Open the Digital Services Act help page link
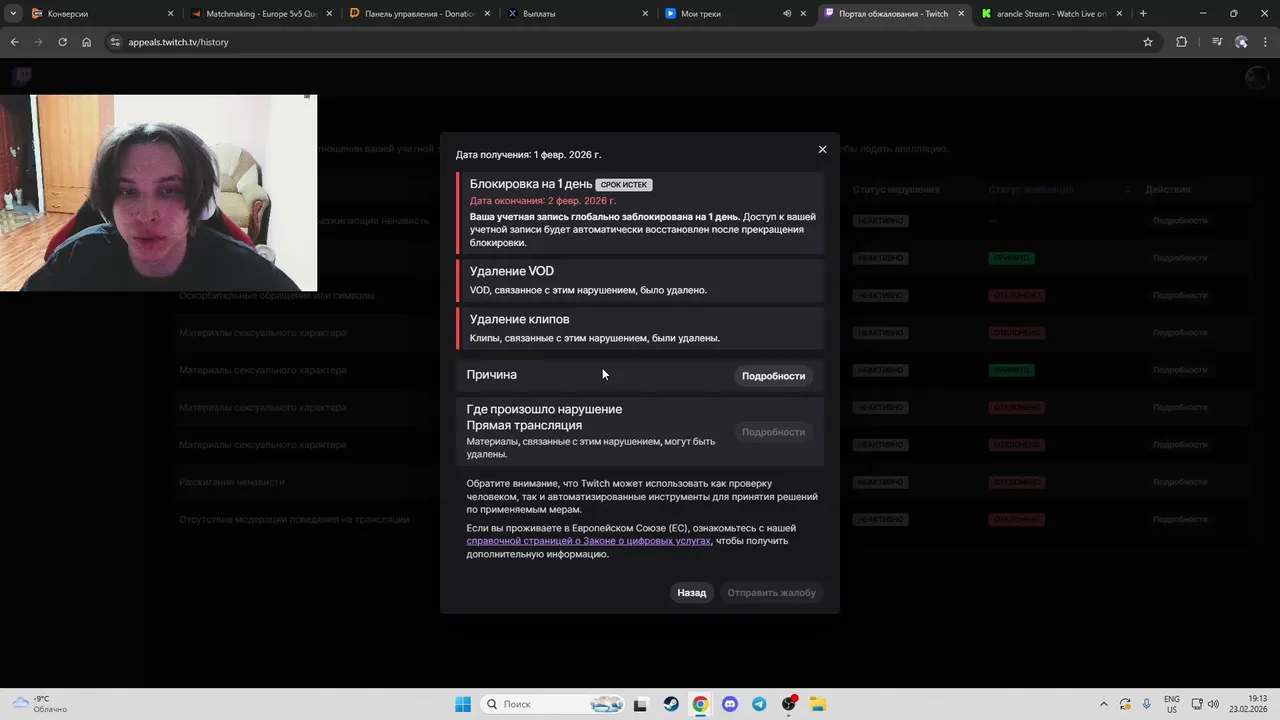 click(x=588, y=541)
